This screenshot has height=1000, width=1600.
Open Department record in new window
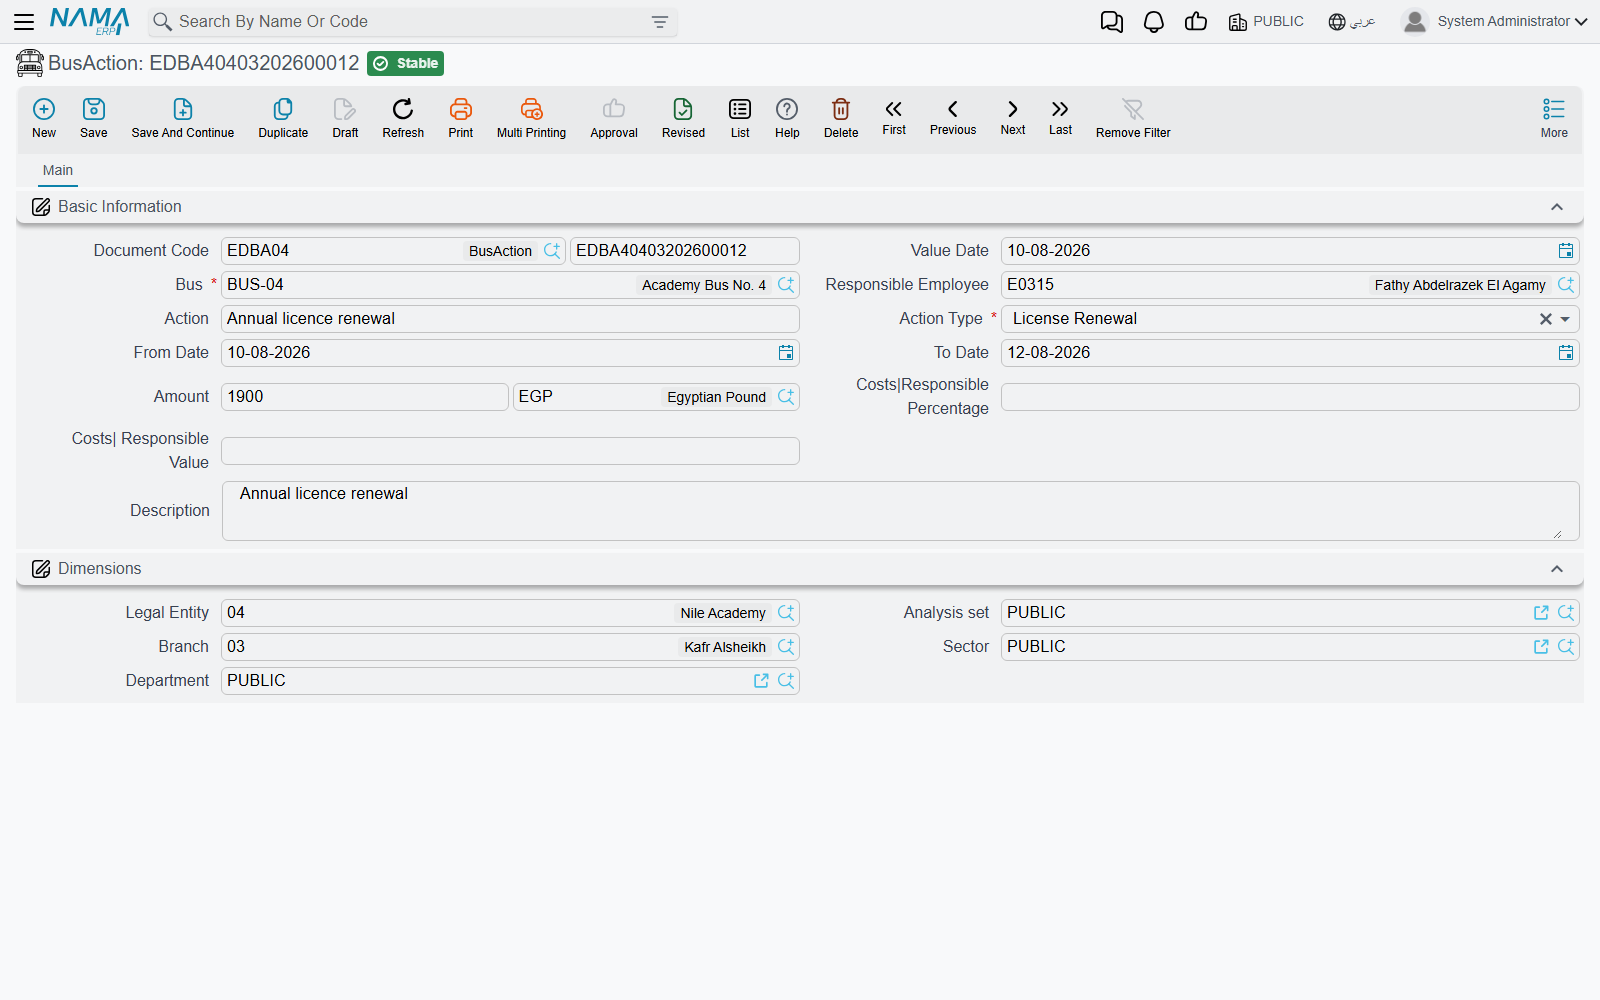coord(761,681)
